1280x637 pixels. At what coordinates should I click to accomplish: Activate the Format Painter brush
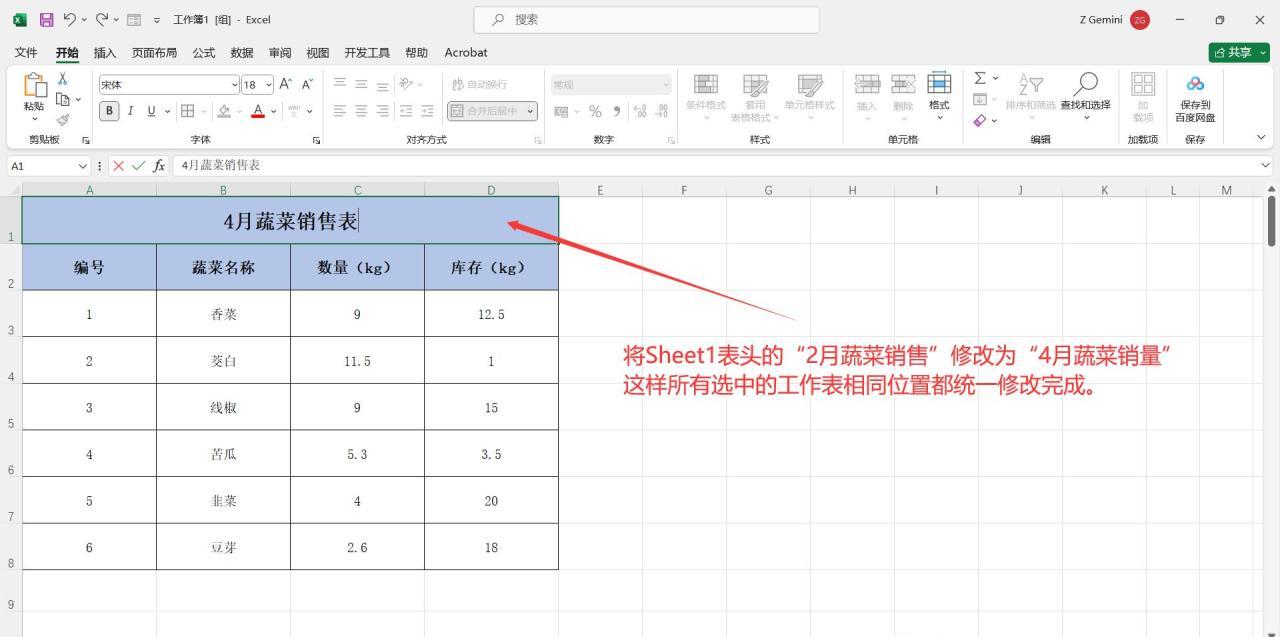(63, 119)
